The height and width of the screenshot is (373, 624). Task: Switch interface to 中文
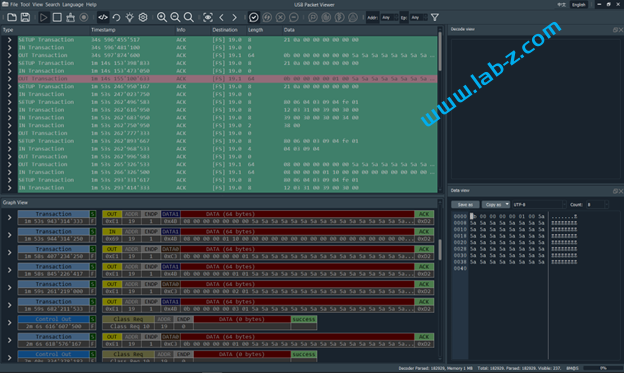(561, 5)
